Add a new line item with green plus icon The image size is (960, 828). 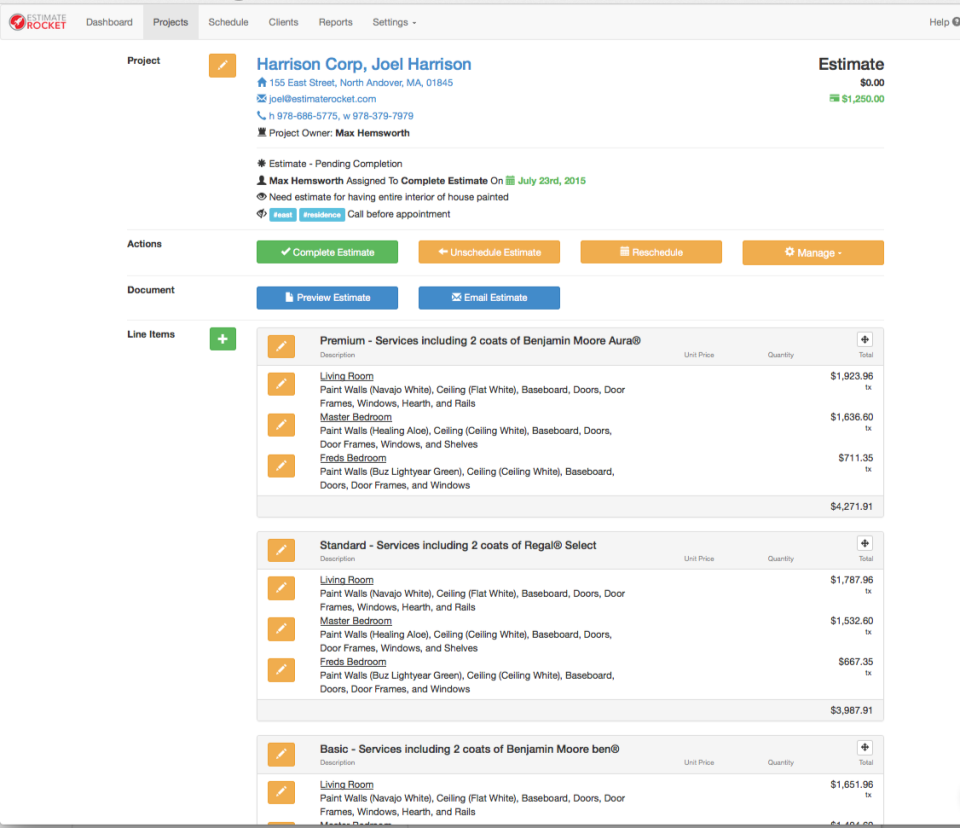pyautogui.click(x=221, y=339)
